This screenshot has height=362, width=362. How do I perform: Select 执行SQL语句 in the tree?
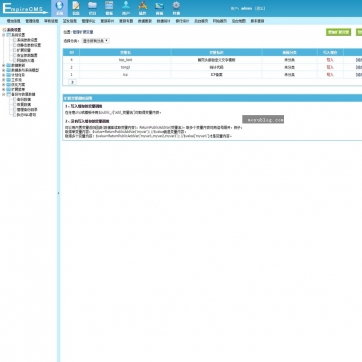pos(27,115)
